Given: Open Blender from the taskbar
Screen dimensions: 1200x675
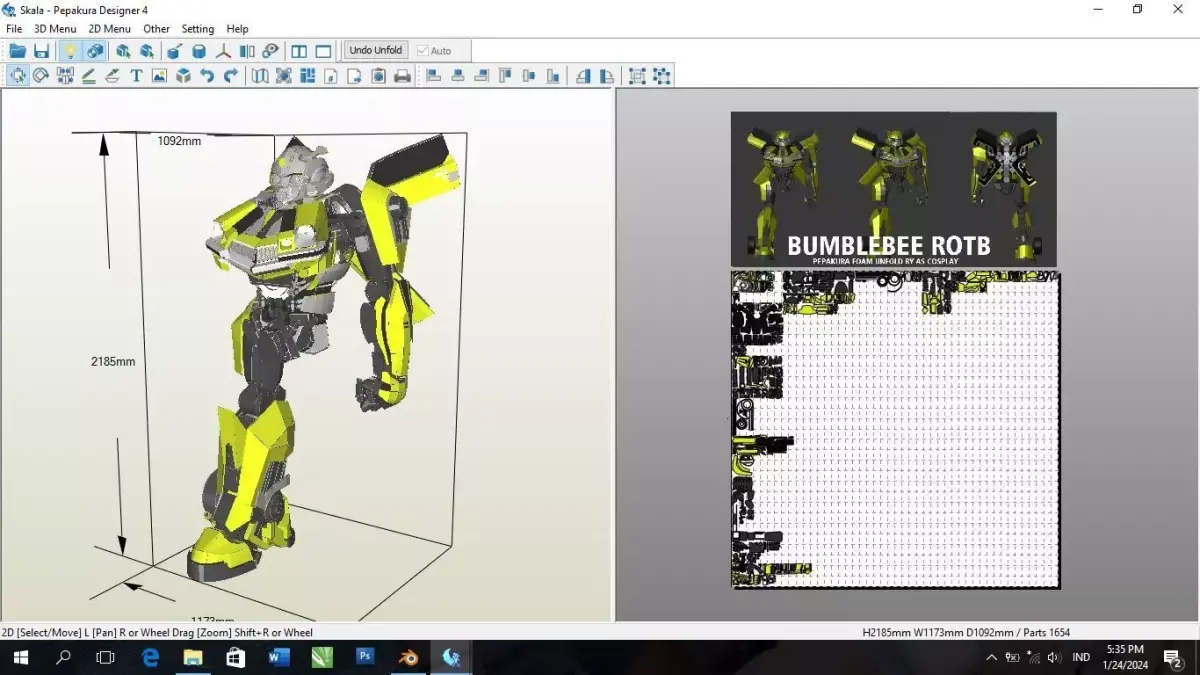Looking at the screenshot, I should pyautogui.click(x=408, y=657).
